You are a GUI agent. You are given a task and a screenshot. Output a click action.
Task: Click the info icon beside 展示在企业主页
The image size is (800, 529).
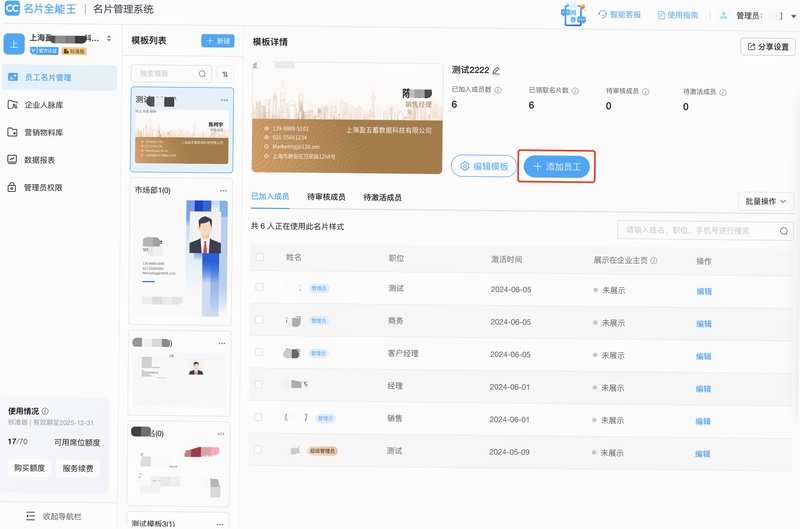click(654, 261)
